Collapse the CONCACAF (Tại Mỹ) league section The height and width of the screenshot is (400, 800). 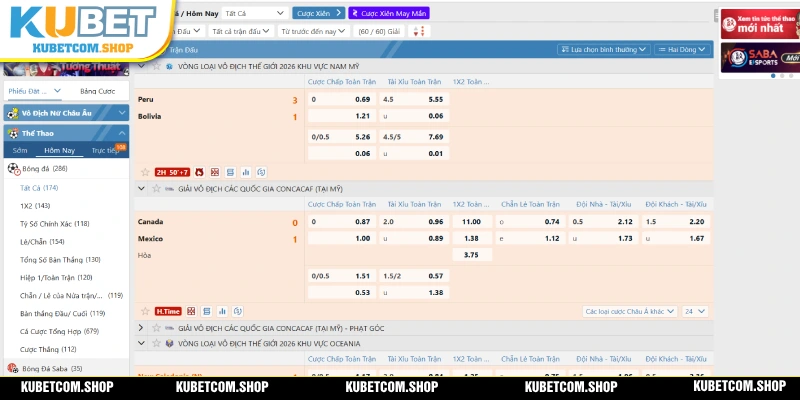(x=141, y=189)
